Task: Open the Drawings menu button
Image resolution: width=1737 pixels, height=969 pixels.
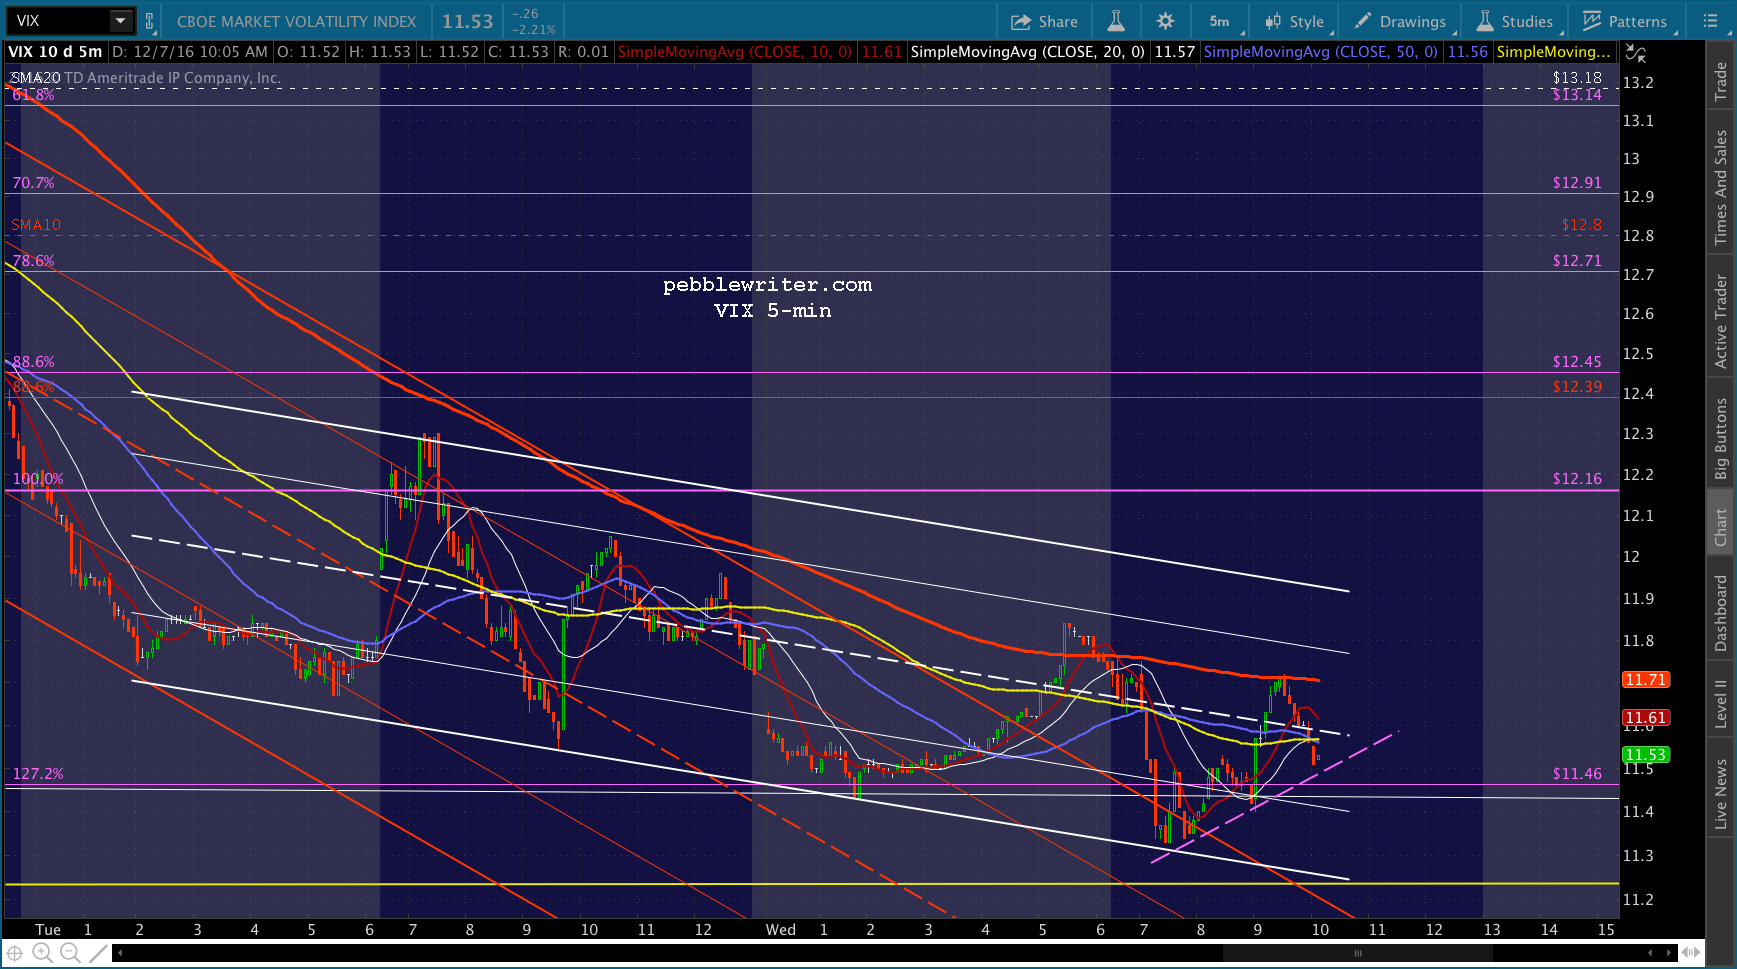Action: click(1400, 21)
